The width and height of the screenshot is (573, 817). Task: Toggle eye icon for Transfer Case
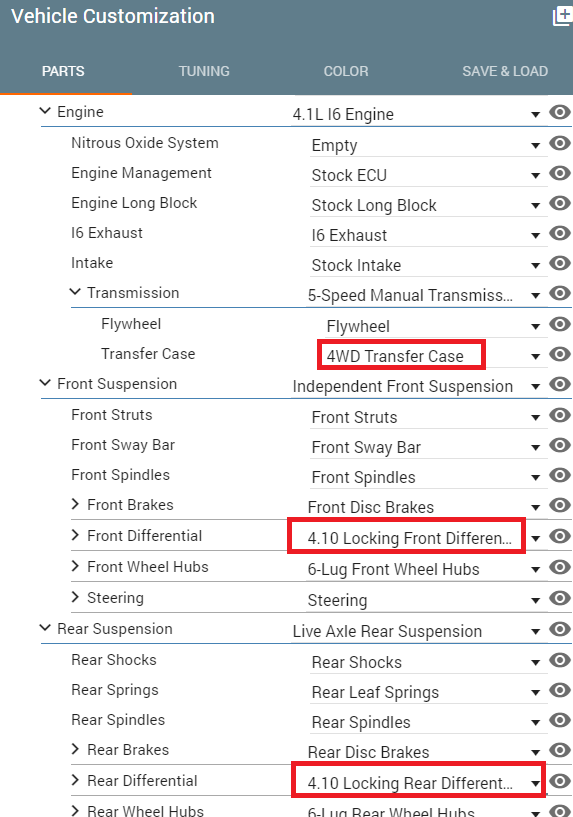pos(560,354)
